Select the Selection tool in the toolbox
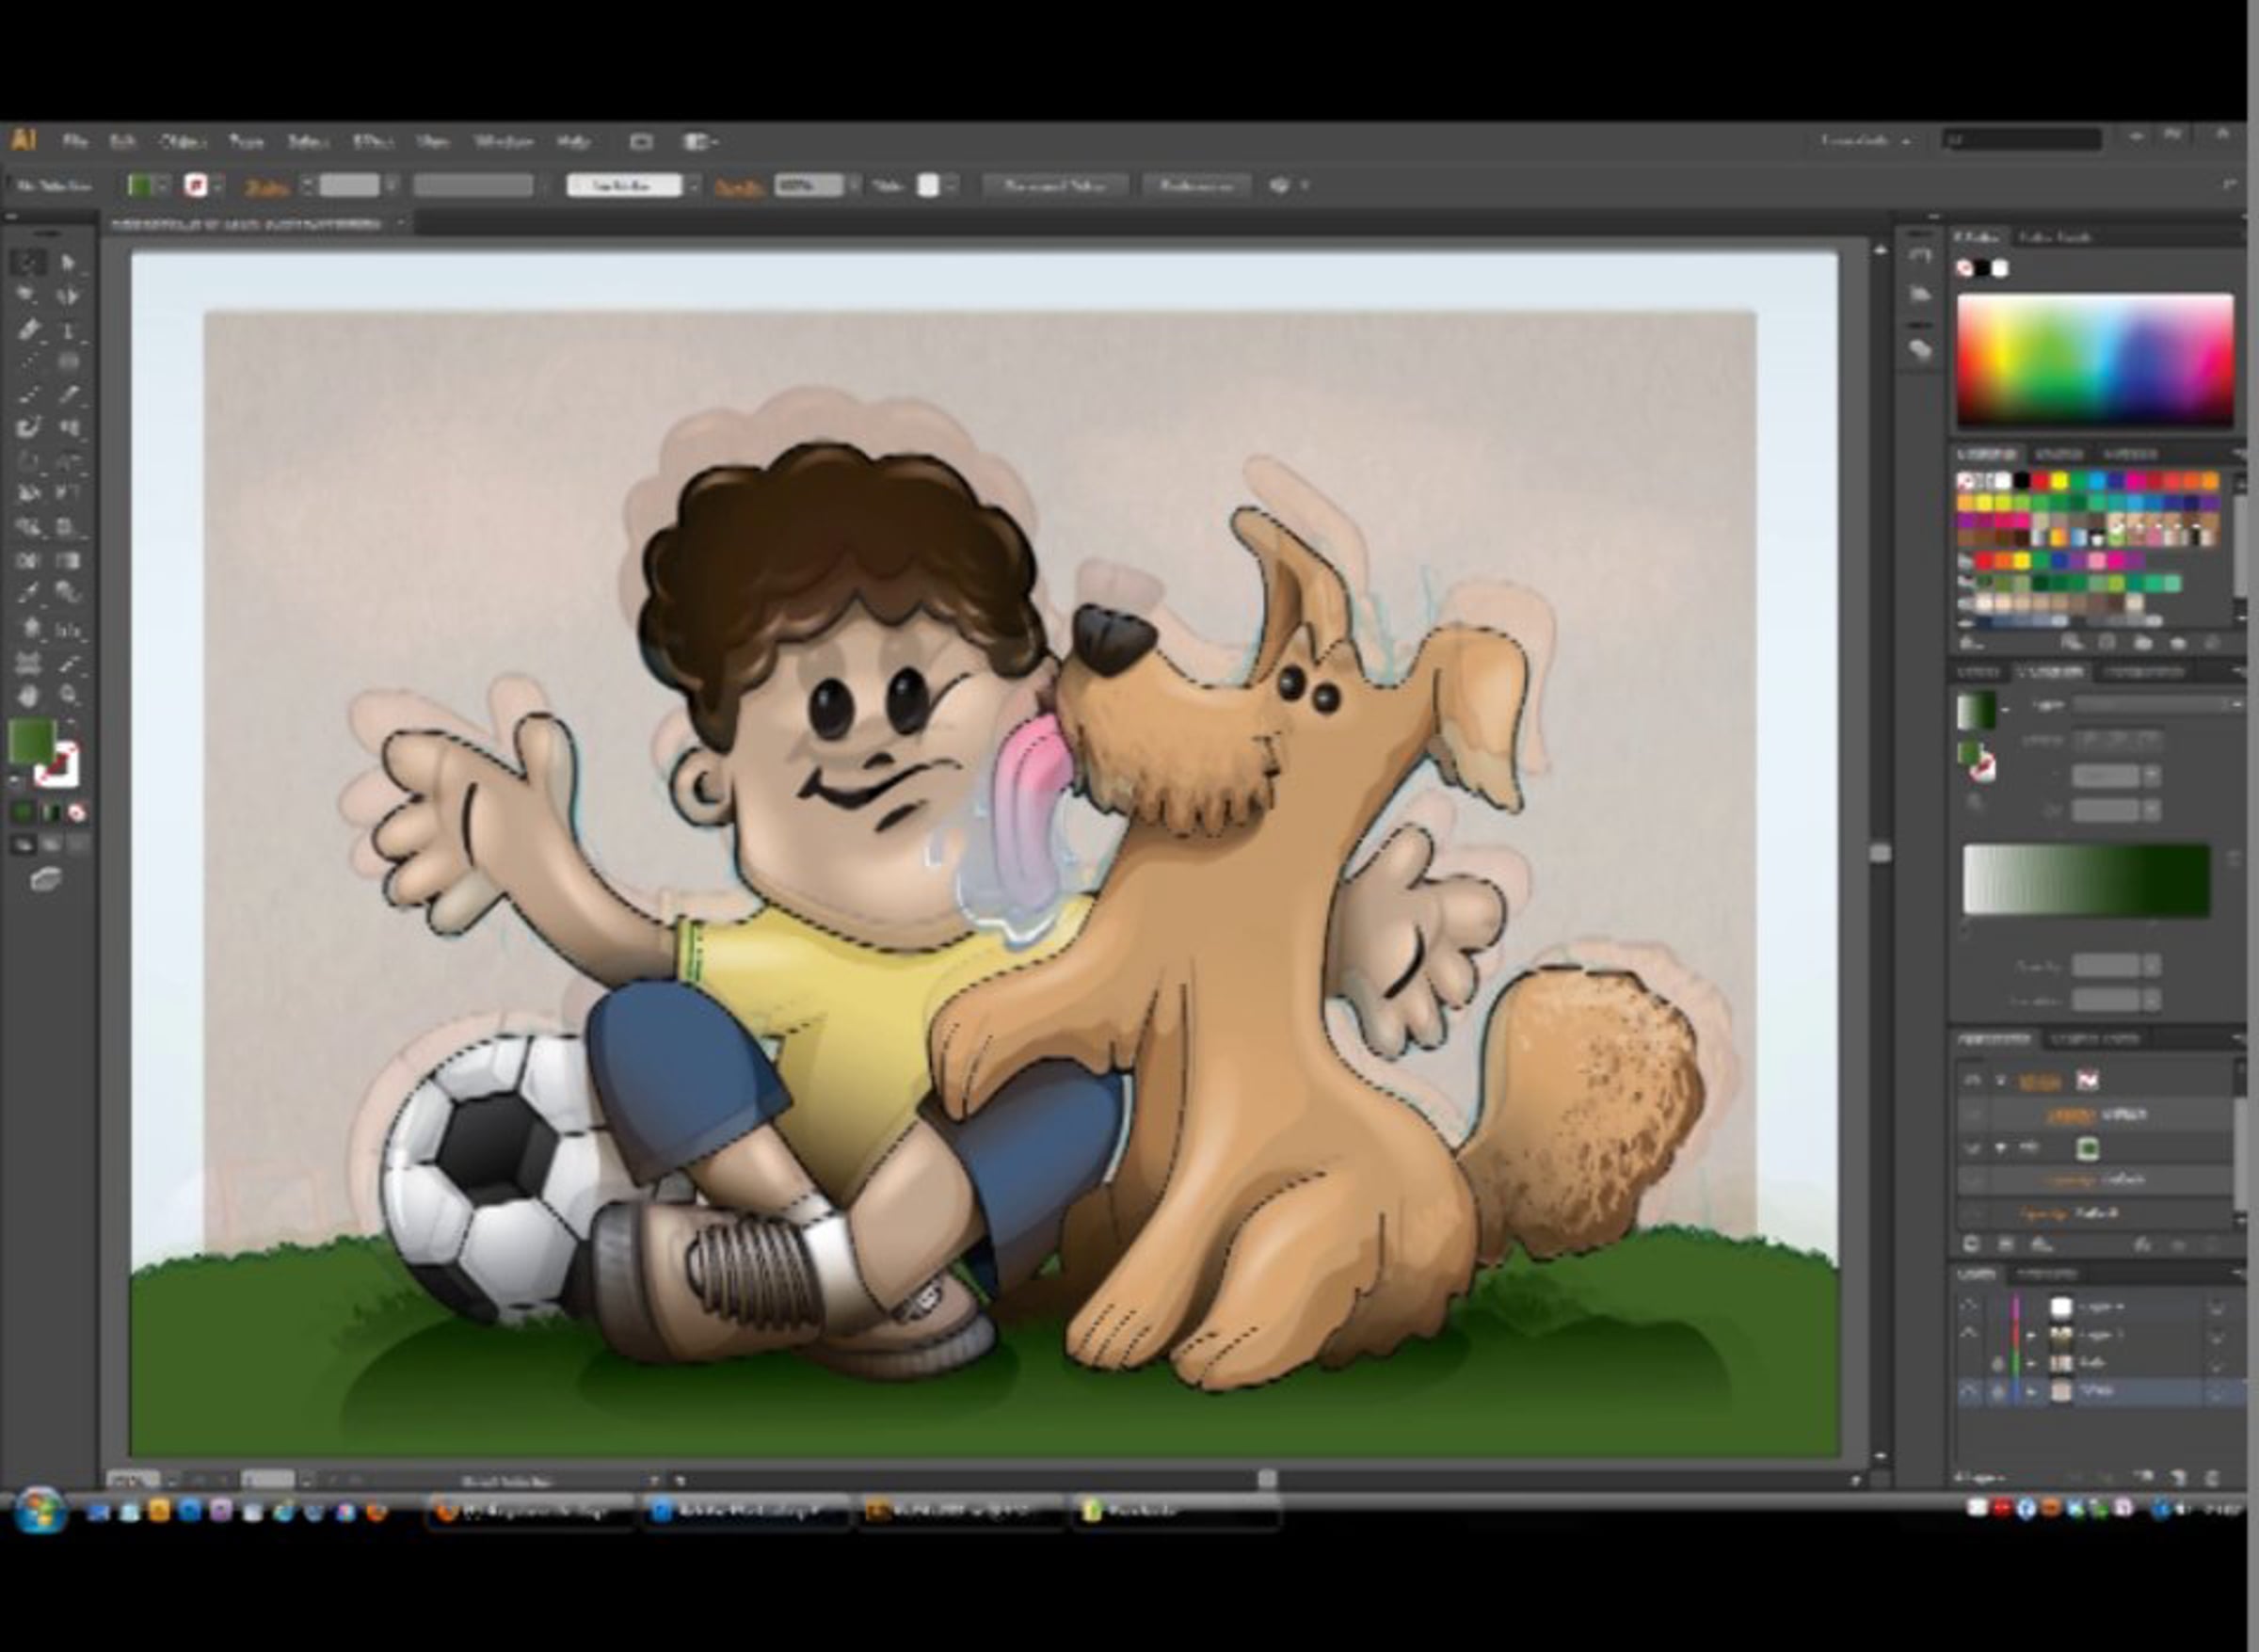This screenshot has height=1652, width=2259. (x=28, y=263)
